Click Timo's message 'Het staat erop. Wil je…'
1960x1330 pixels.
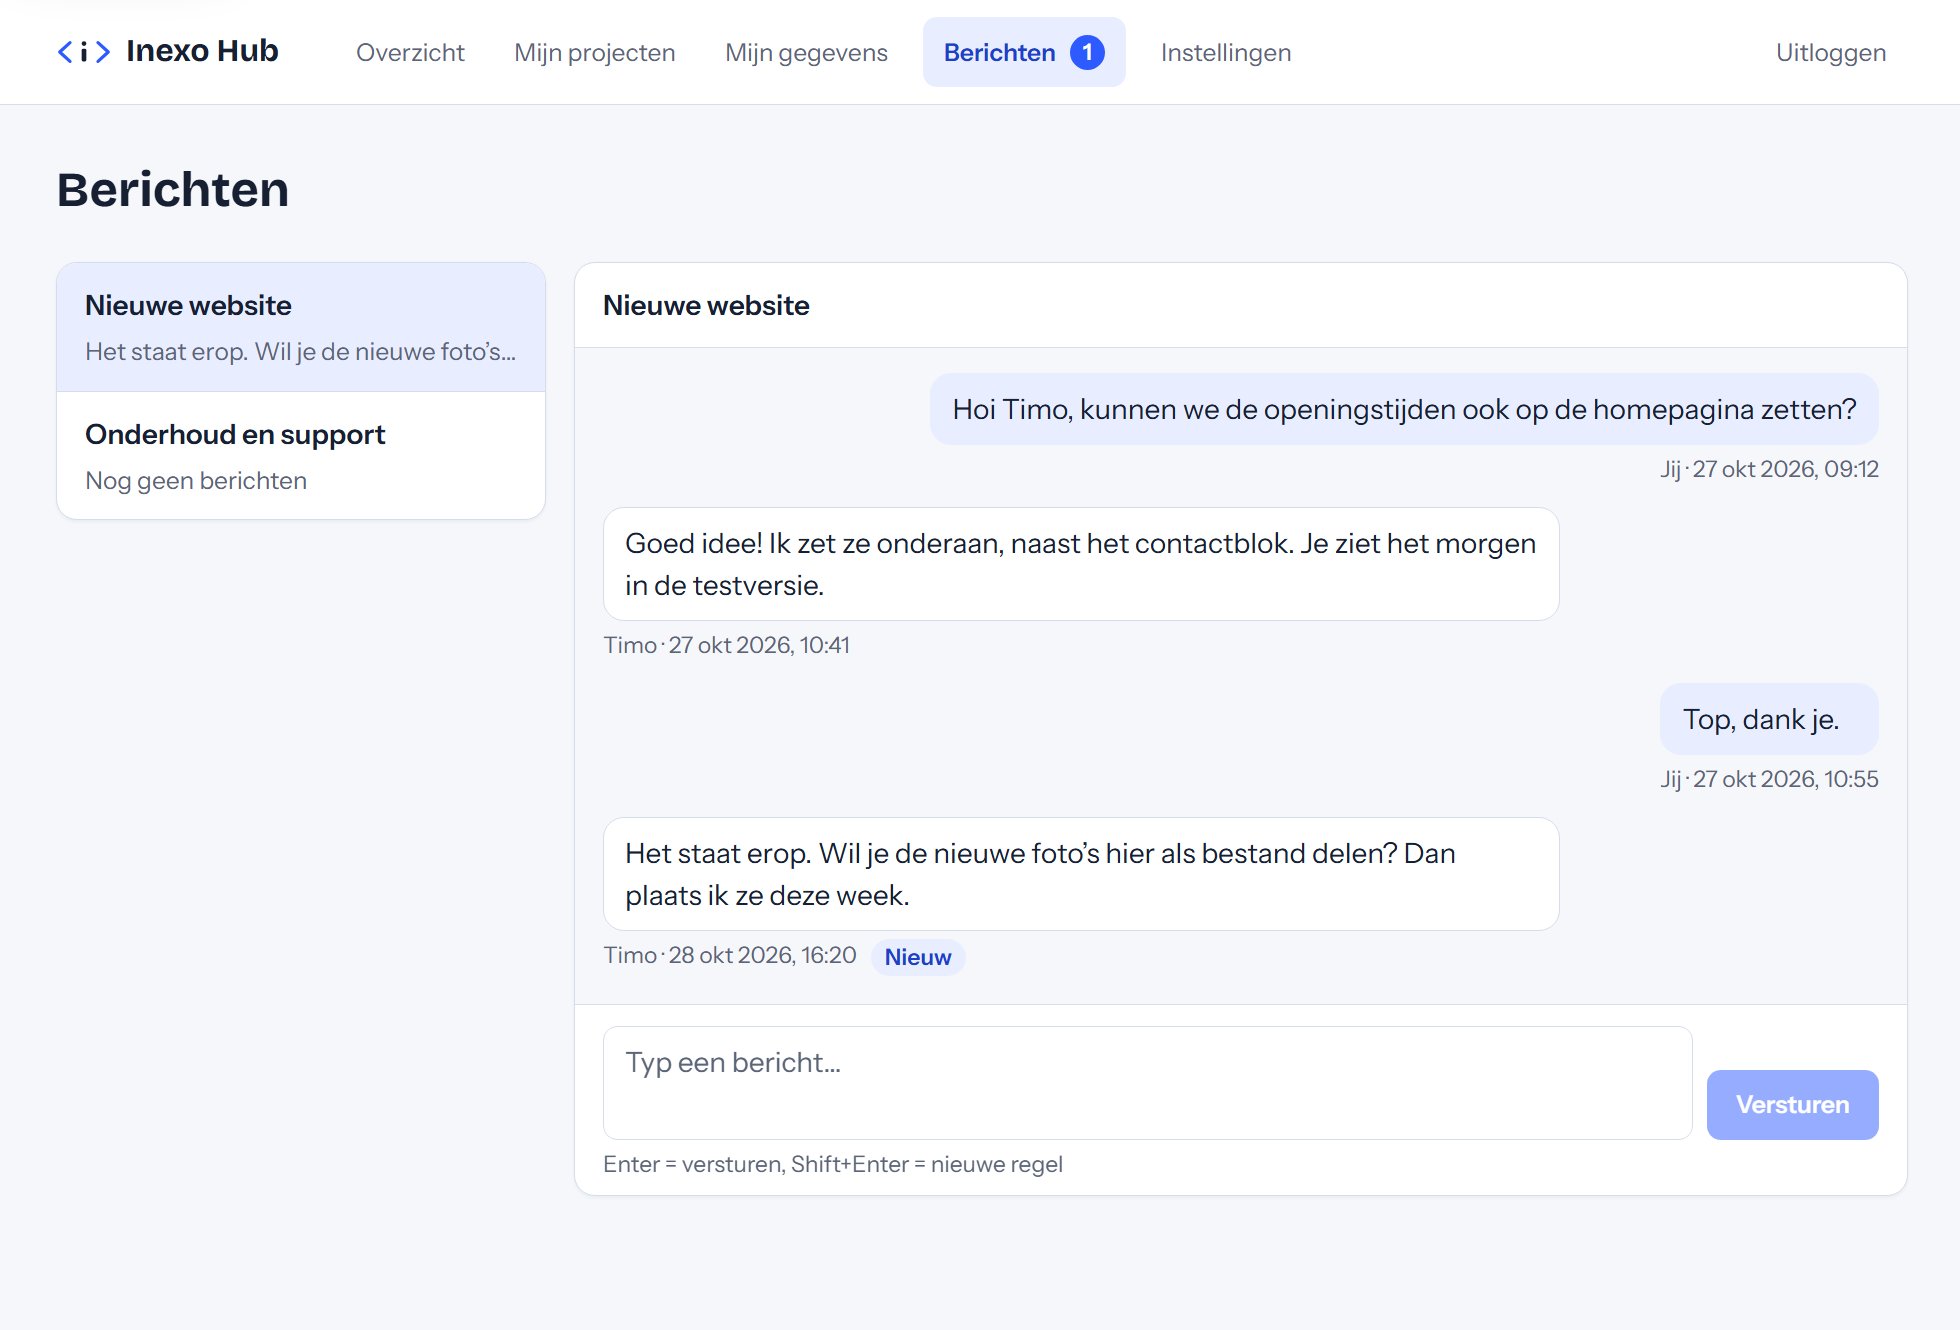coord(1081,874)
